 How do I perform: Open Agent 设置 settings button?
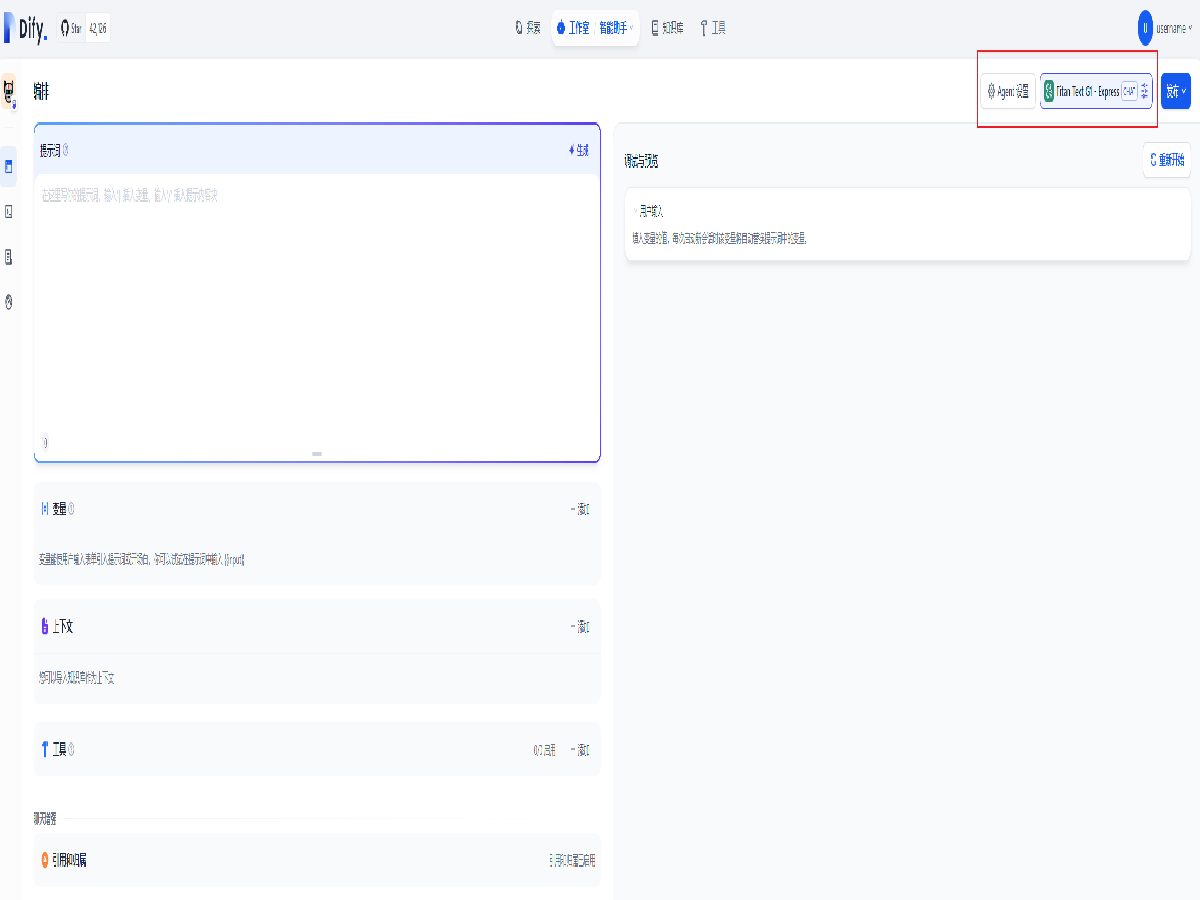point(1007,91)
